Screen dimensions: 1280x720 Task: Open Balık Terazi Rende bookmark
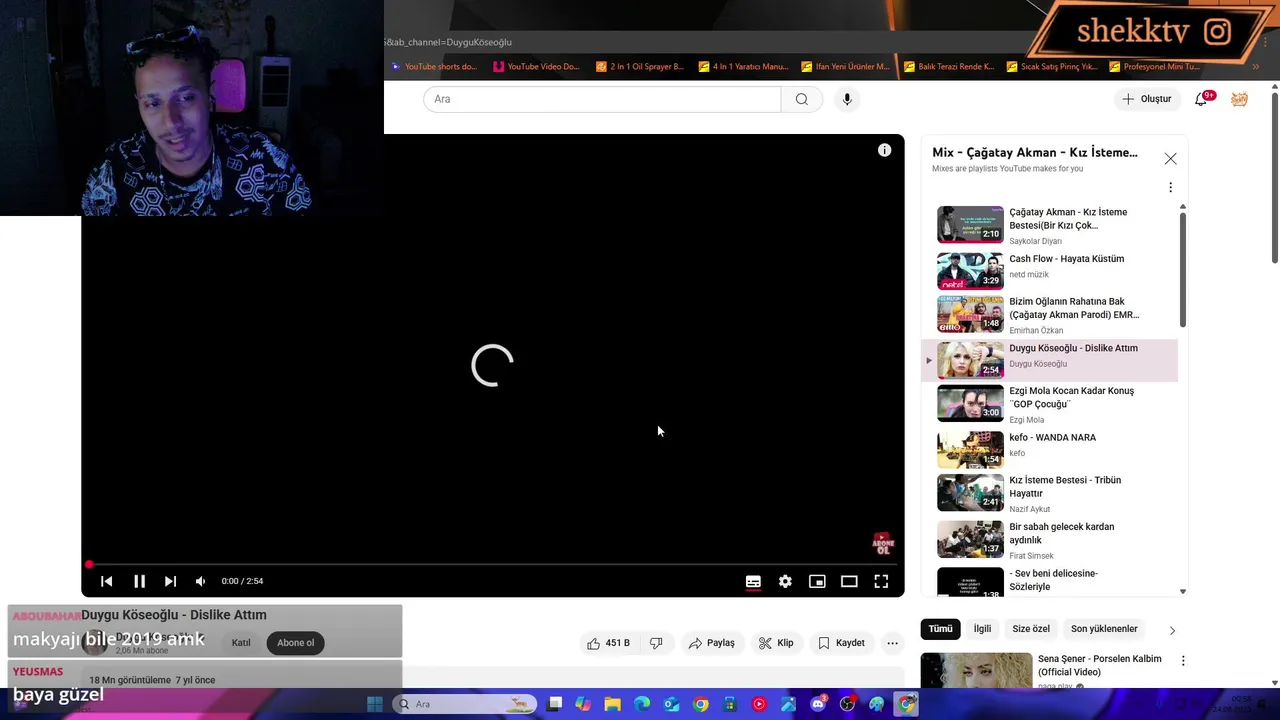click(x=948, y=67)
